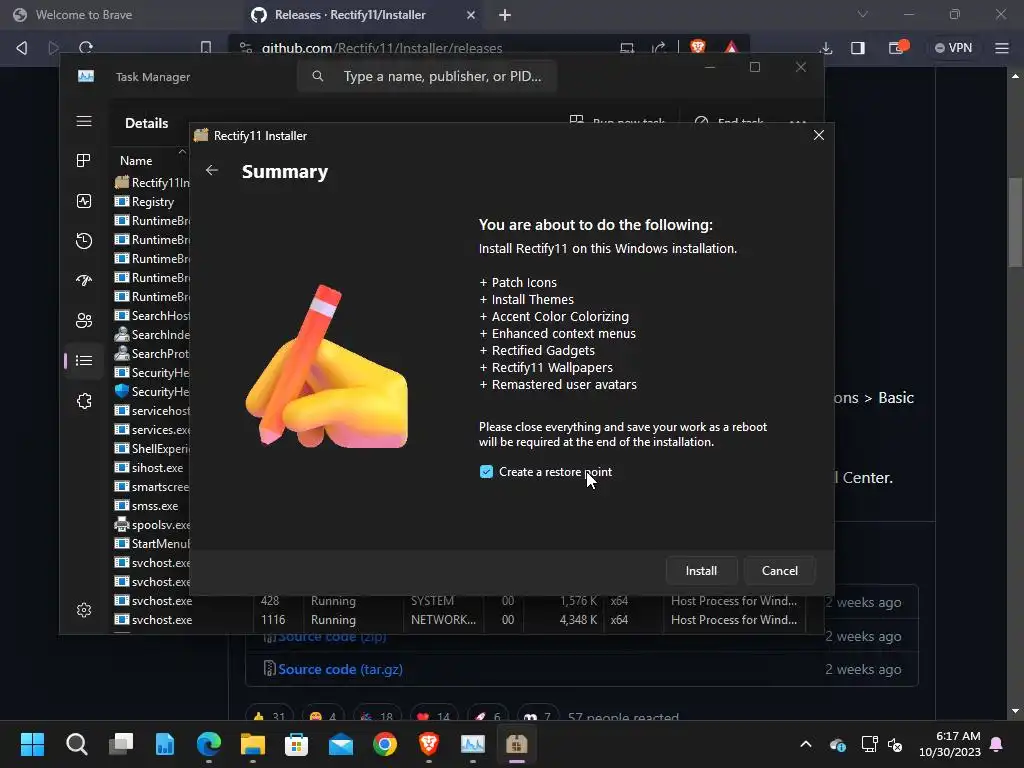This screenshot has width=1024, height=768.
Task: Select svchost.exe row with PID 1116
Action: click(460, 620)
